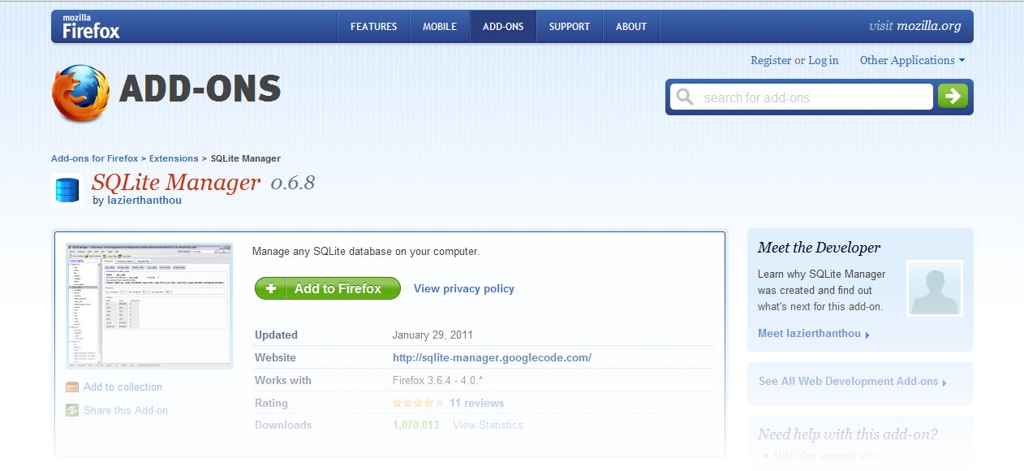Click the Register link

(x=771, y=60)
